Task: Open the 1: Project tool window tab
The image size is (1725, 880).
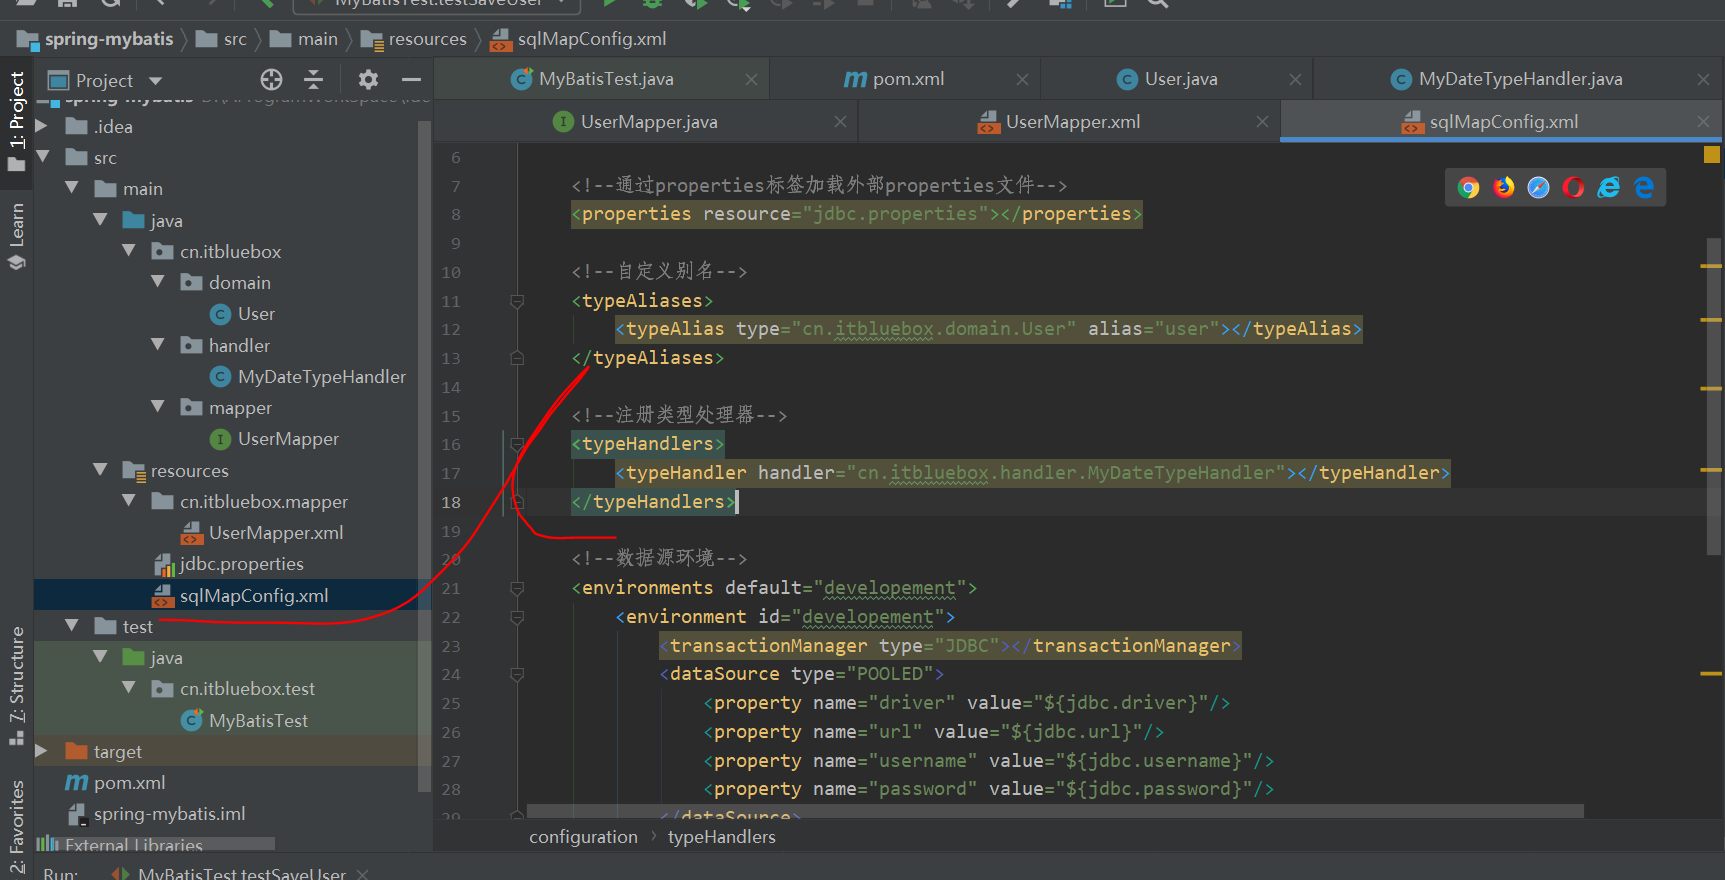Action: point(17,120)
